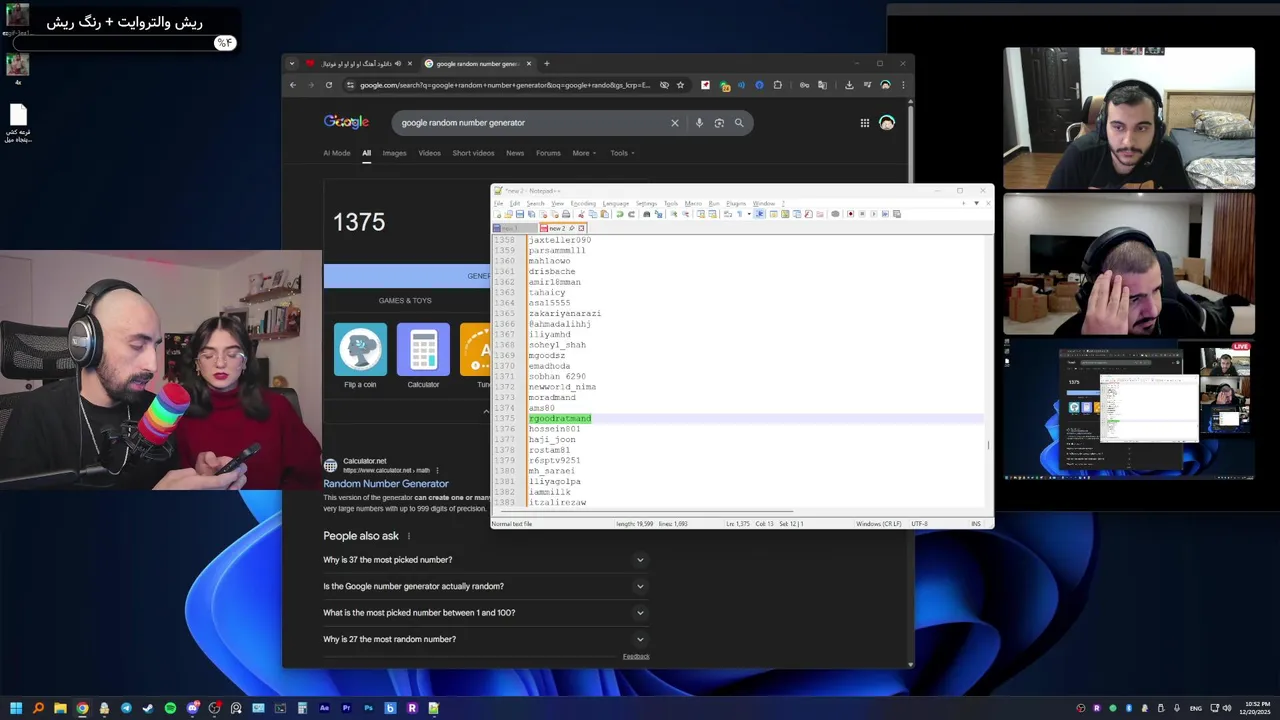Click the Google search input field
Screen dimensions: 1280x720
[x=532, y=123]
